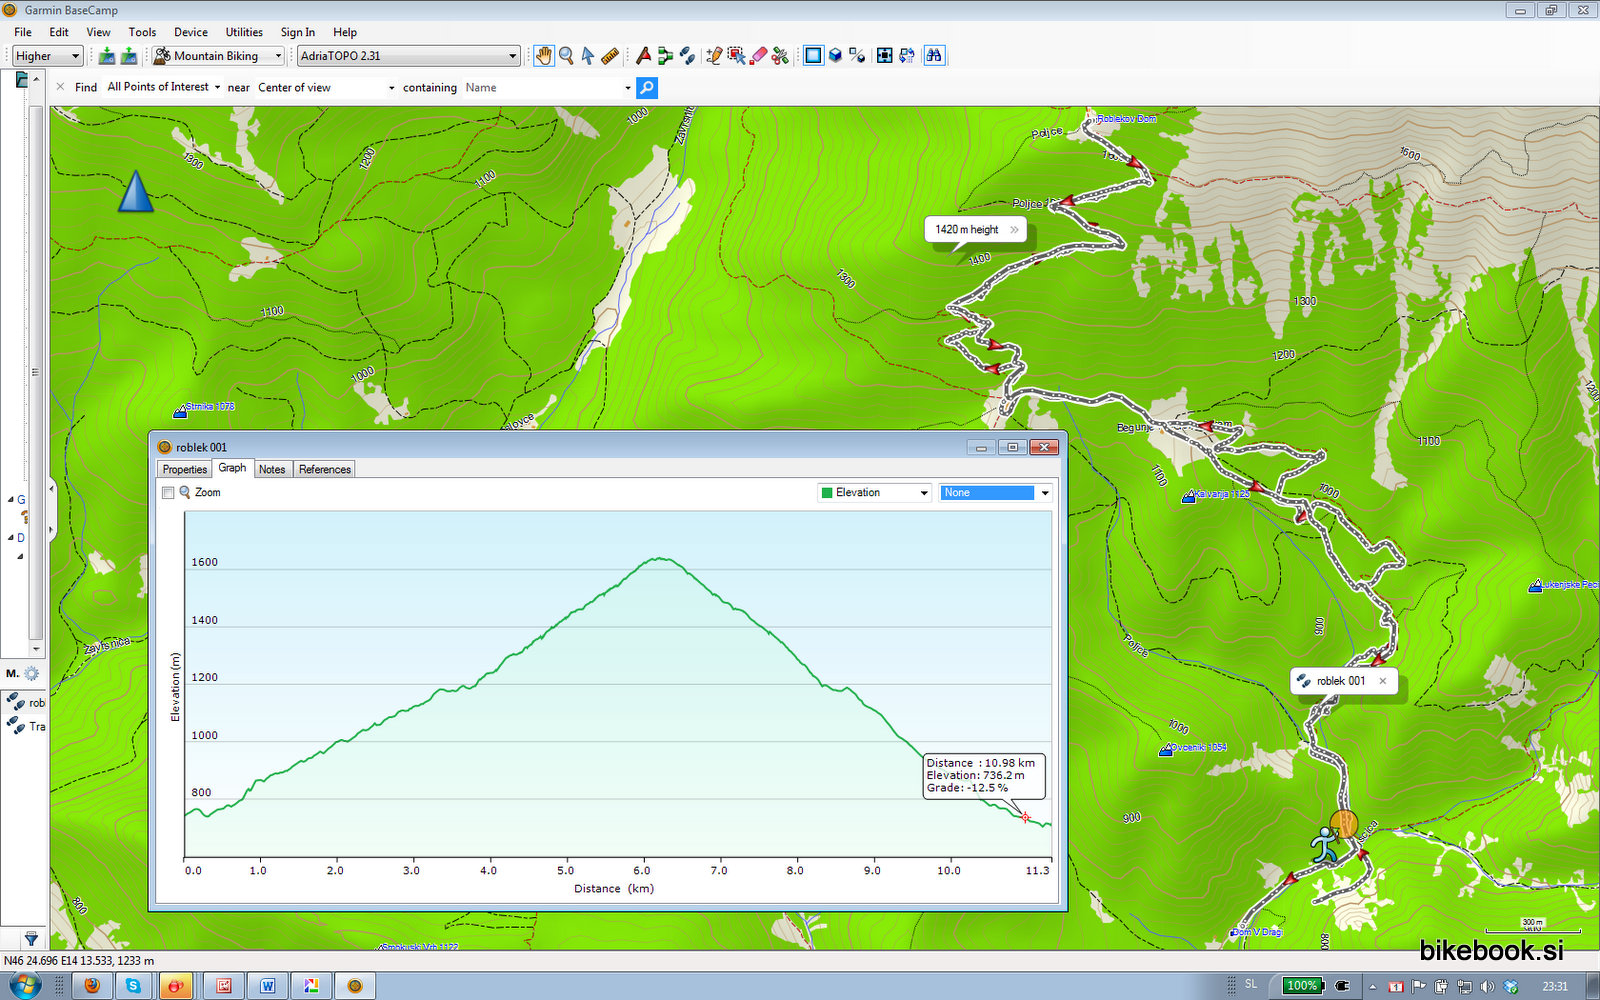The height and width of the screenshot is (1000, 1600).
Task: Open the Utilities menu
Action: (244, 32)
